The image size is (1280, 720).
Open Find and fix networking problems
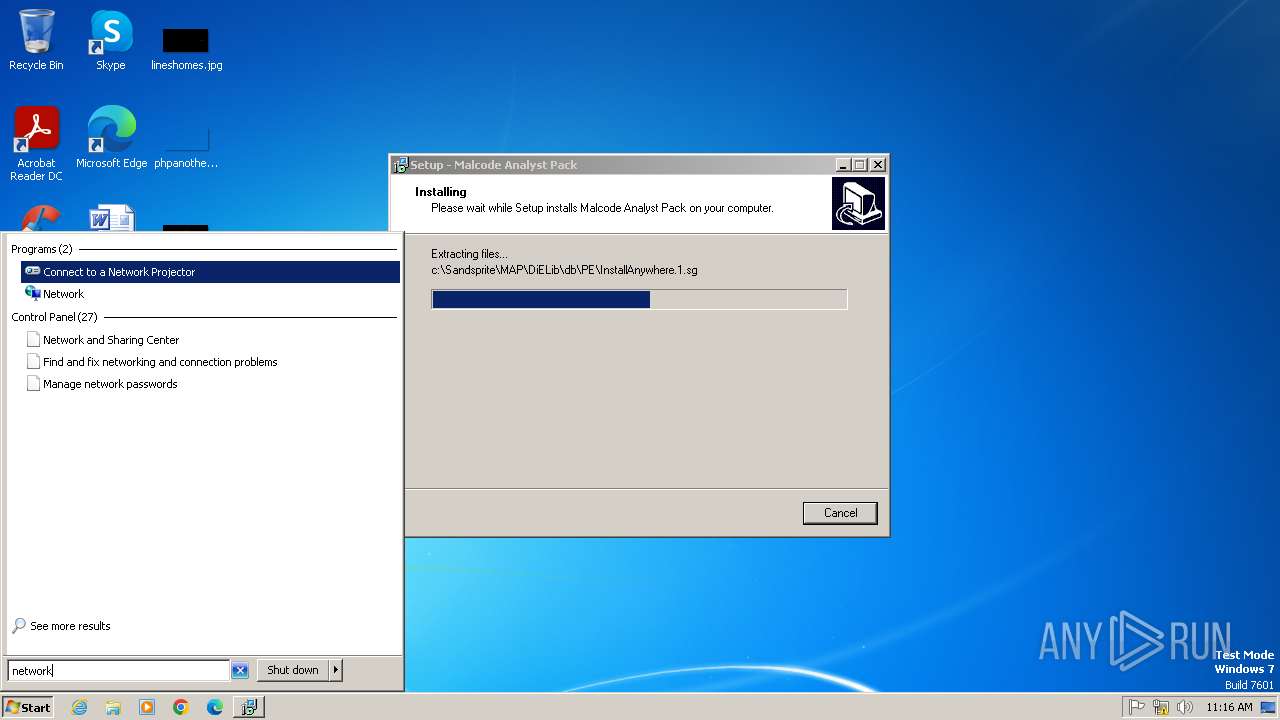[x=210, y=362]
